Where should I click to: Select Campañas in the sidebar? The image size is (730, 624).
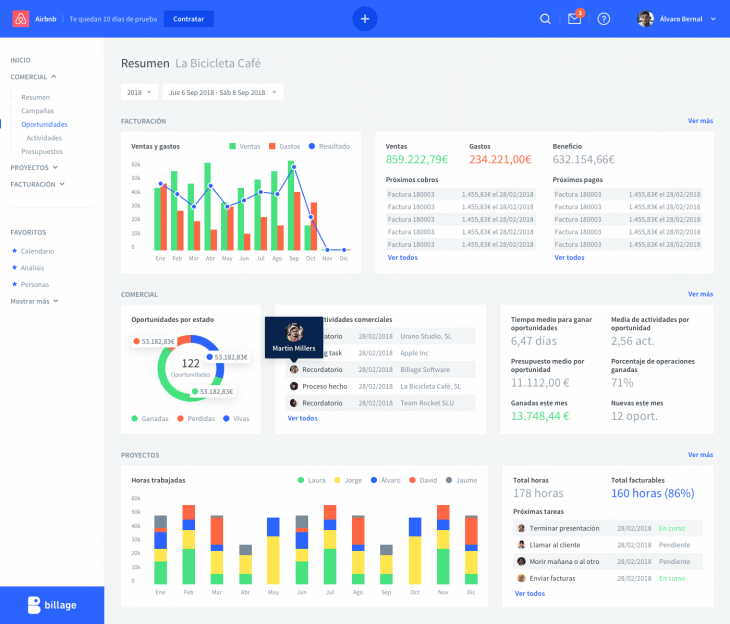pyautogui.click(x=37, y=111)
